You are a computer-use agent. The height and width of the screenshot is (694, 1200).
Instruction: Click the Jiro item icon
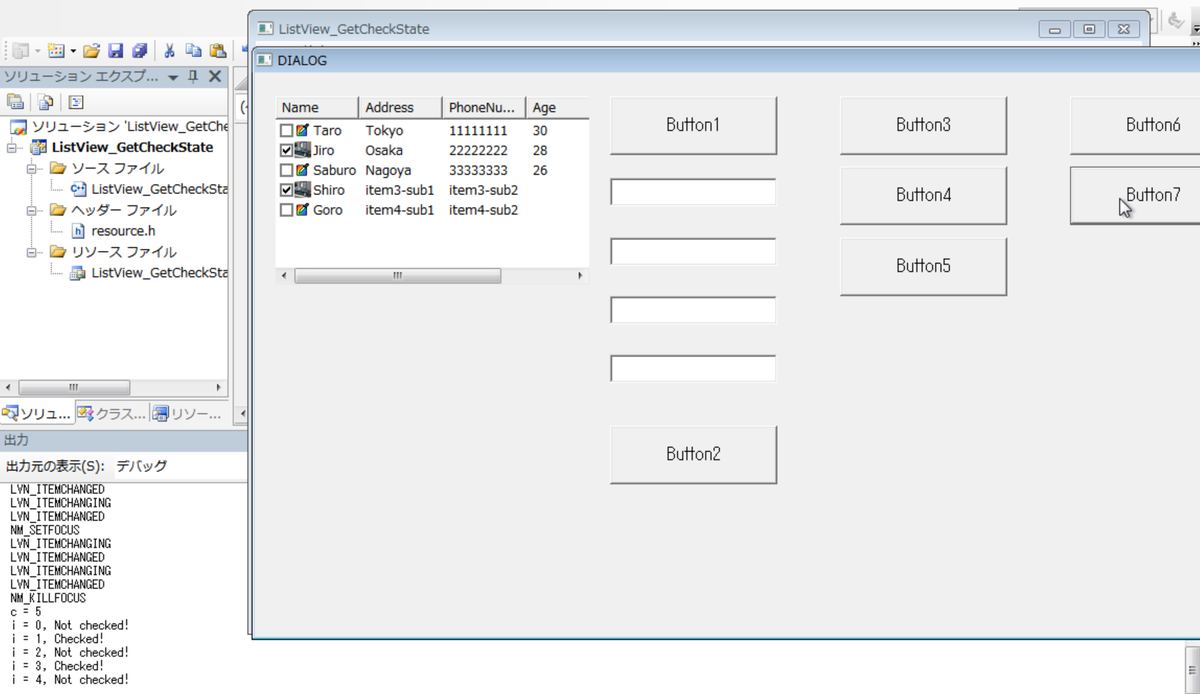point(302,150)
